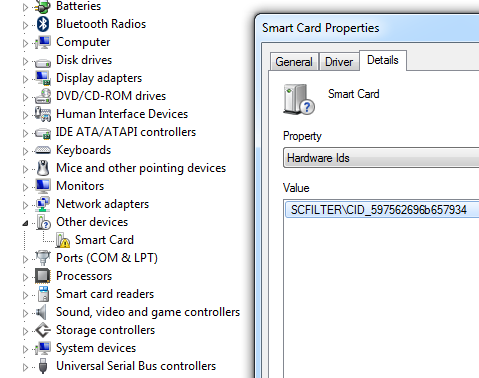Click the Smart Card warning icon
This screenshot has height=378, width=479.
pos(62,240)
